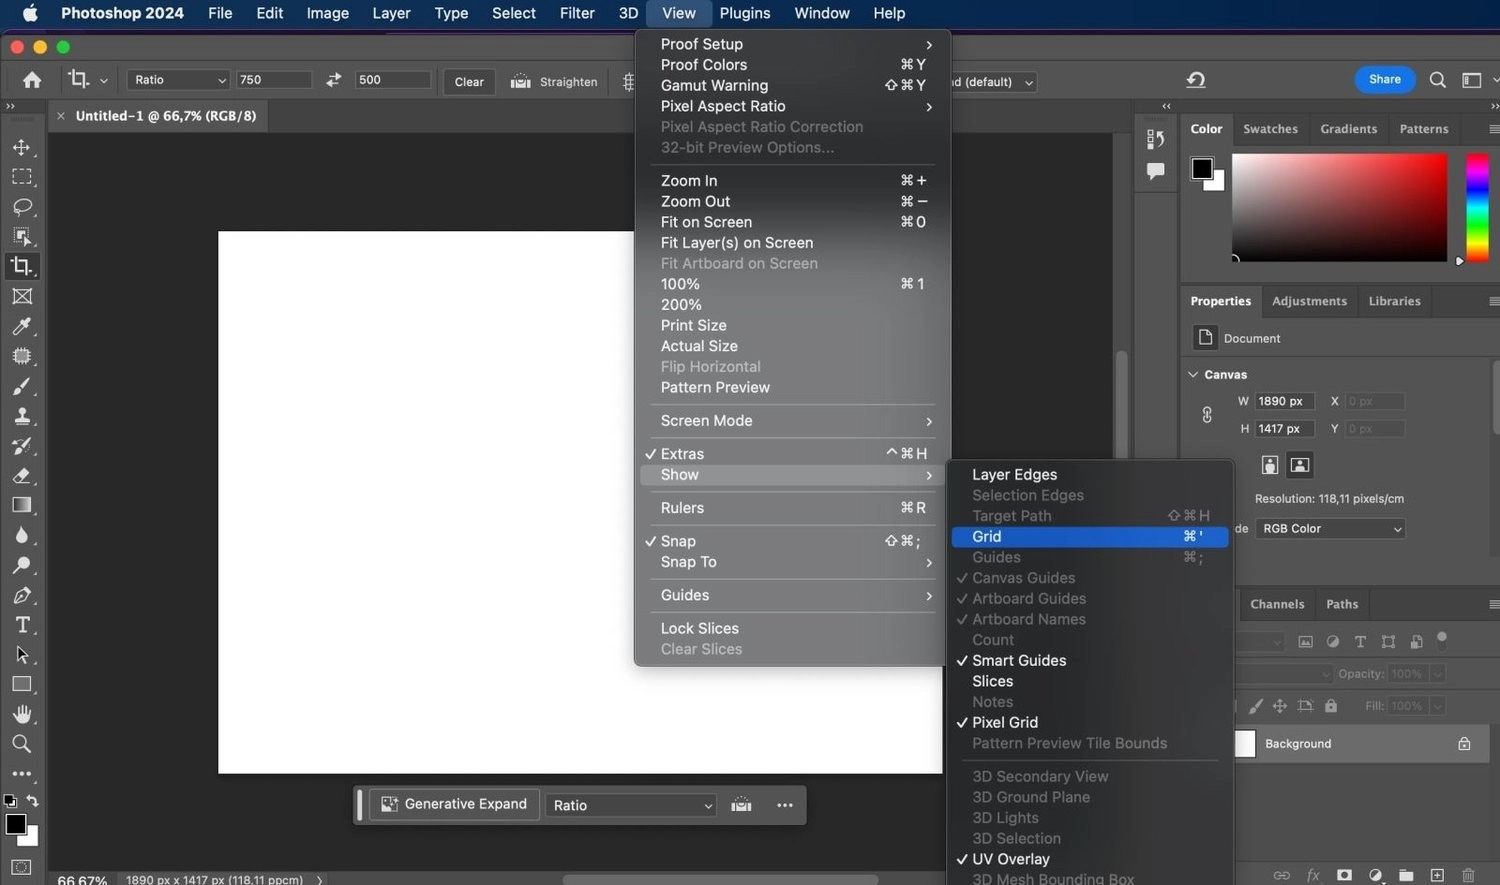Select the Zoom tool

click(x=21, y=744)
